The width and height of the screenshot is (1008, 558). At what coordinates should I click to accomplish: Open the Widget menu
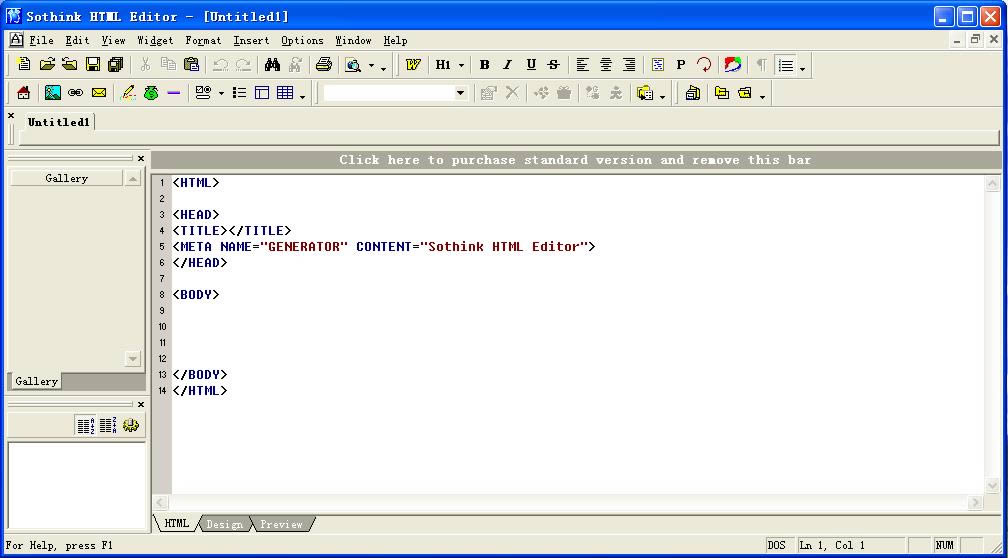pyautogui.click(x=156, y=40)
